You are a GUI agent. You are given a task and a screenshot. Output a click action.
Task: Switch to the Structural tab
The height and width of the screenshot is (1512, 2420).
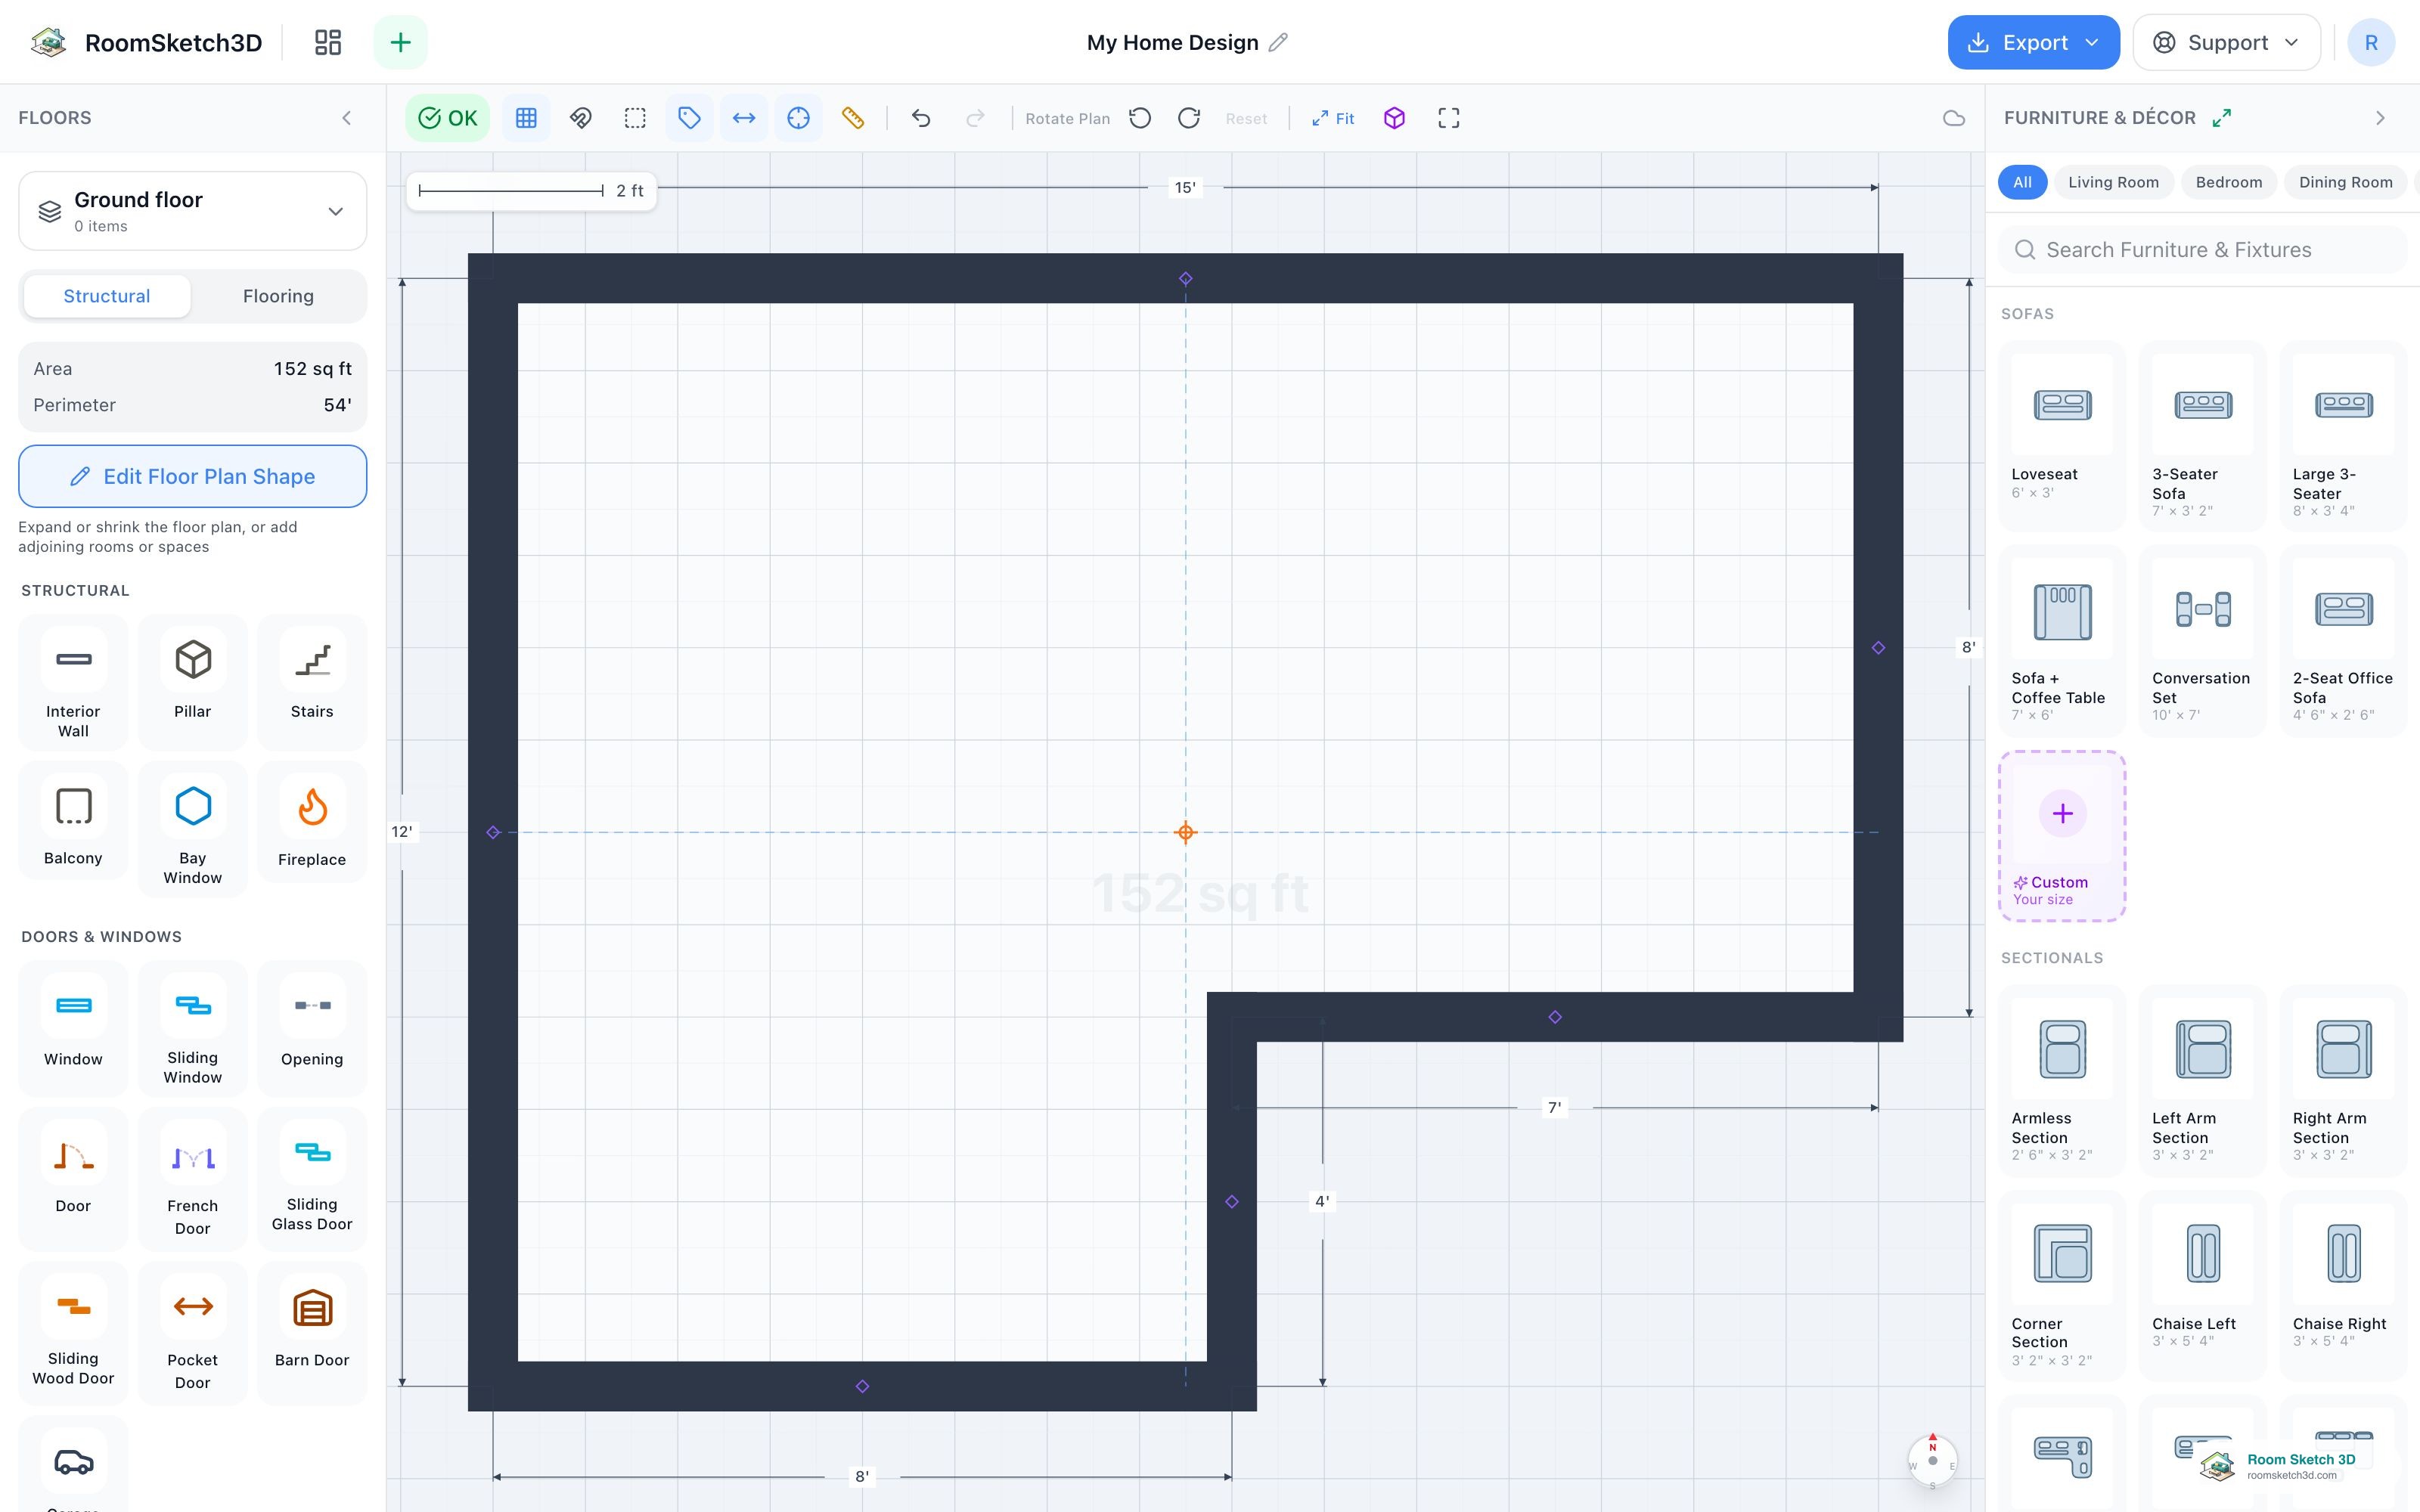[x=107, y=296]
